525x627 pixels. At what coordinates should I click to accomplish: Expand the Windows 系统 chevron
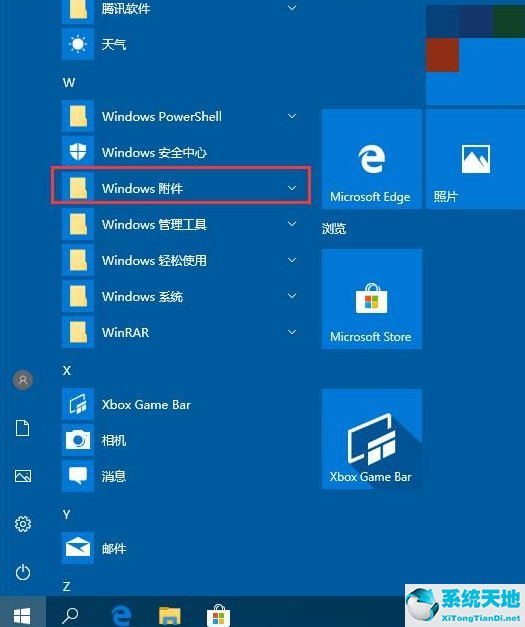(x=292, y=296)
